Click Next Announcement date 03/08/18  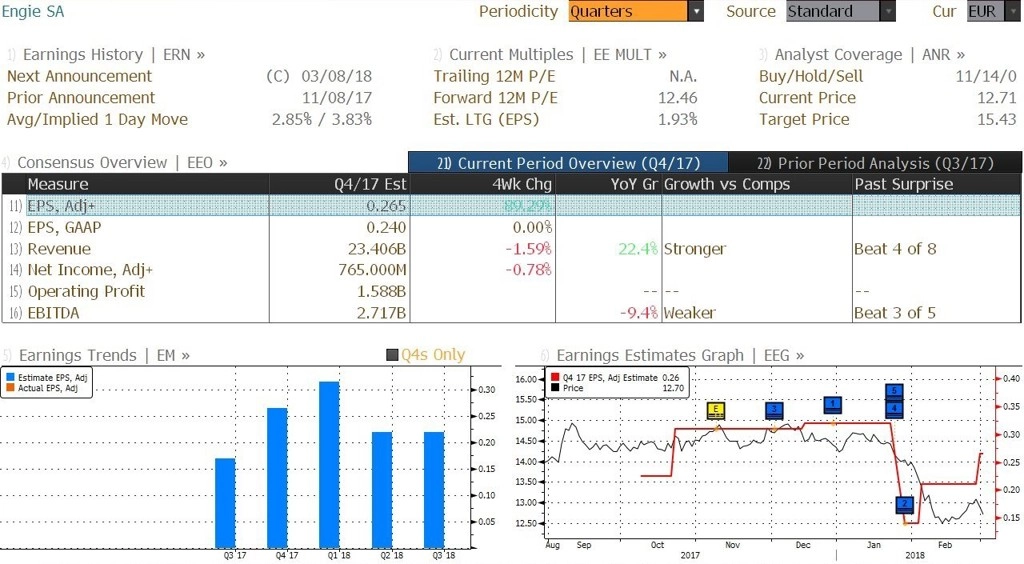click(336, 76)
